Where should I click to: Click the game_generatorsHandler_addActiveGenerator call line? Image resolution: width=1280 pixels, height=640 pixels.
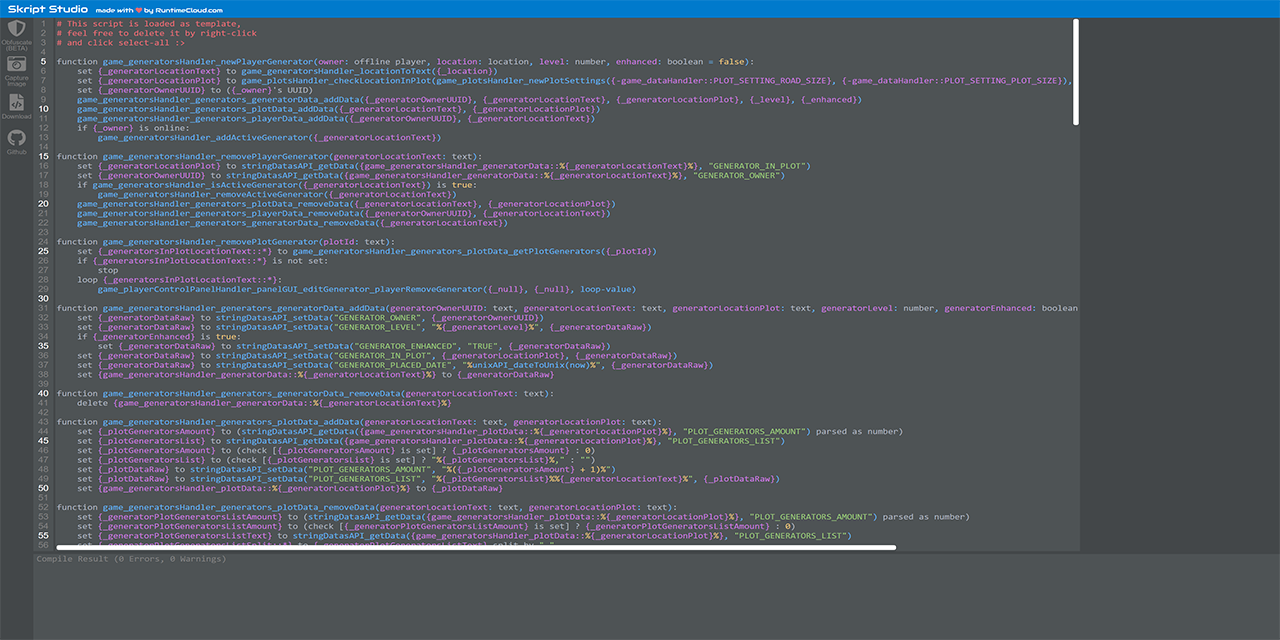click(x=269, y=137)
